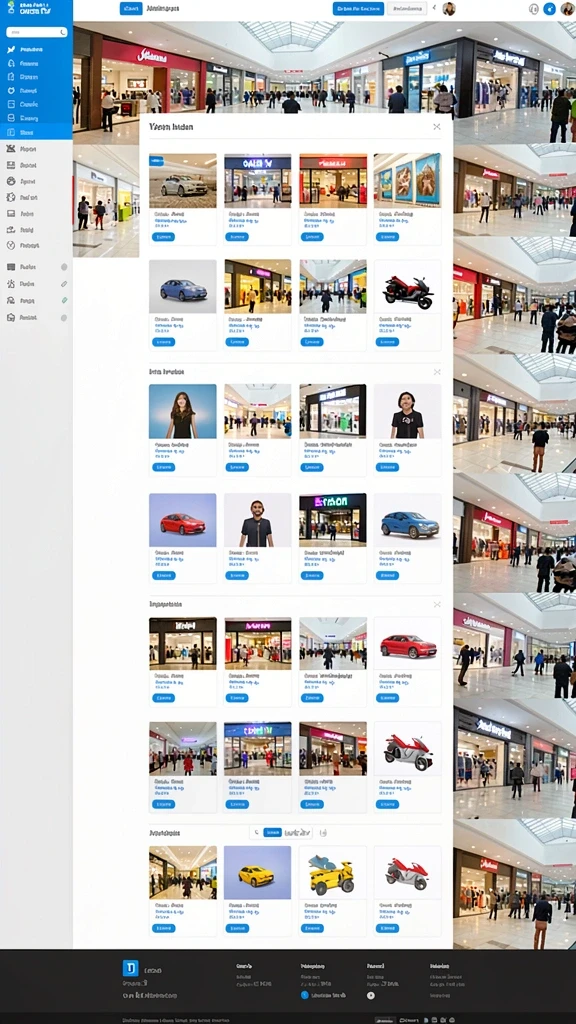The image size is (576, 1024).
Task: Open the silver car in showroom thumbnail
Action: coord(183,181)
